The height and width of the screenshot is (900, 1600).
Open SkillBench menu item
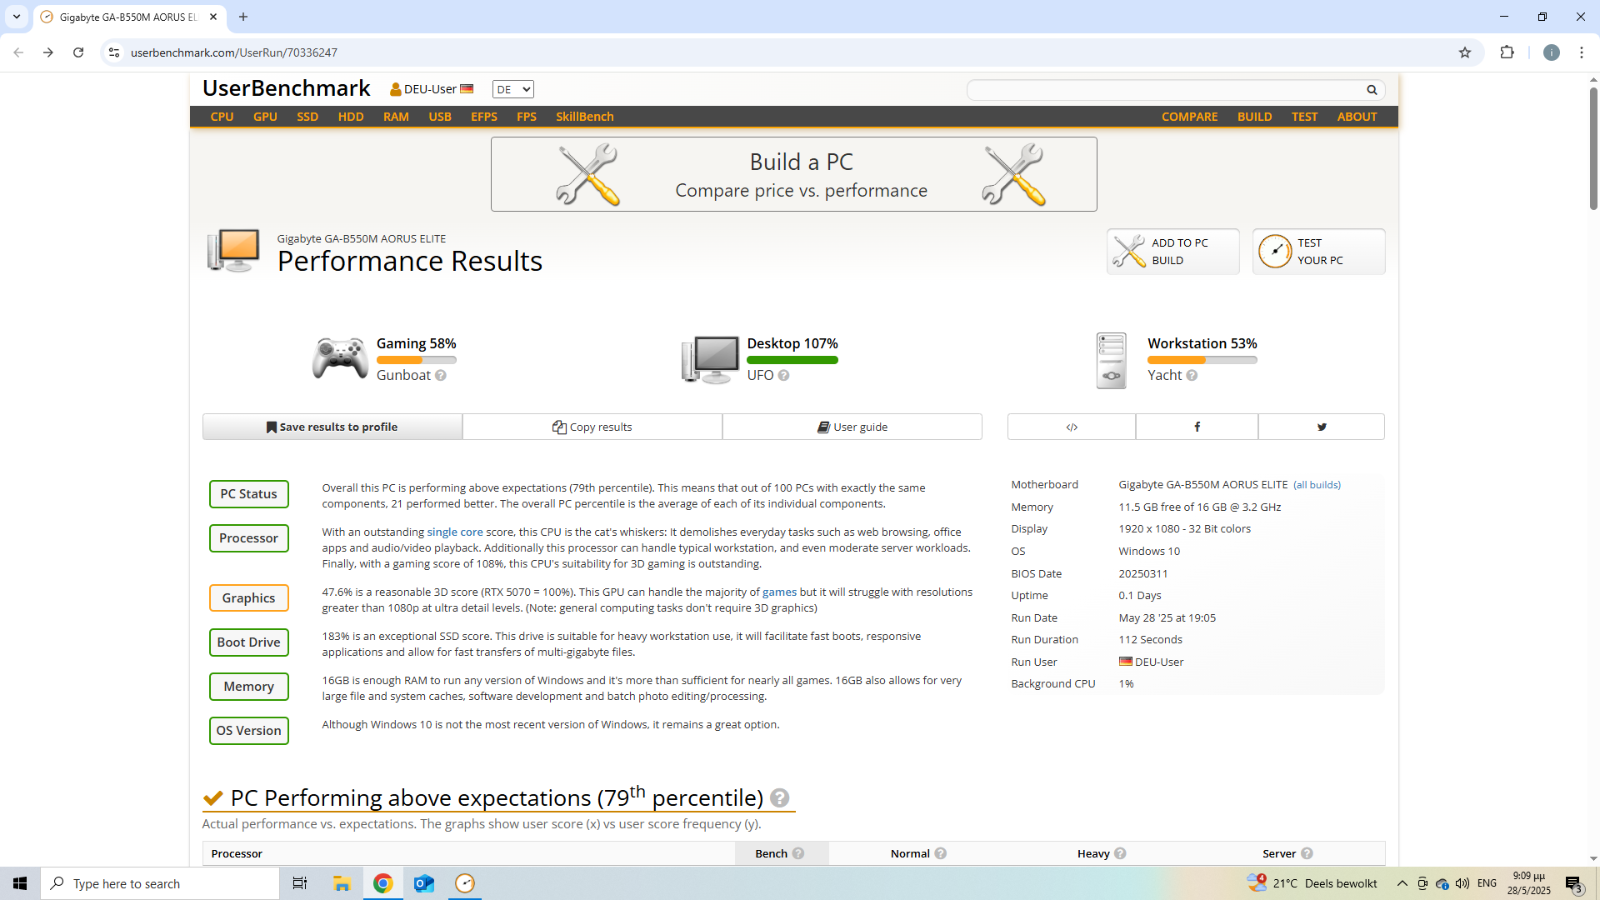[x=585, y=117]
